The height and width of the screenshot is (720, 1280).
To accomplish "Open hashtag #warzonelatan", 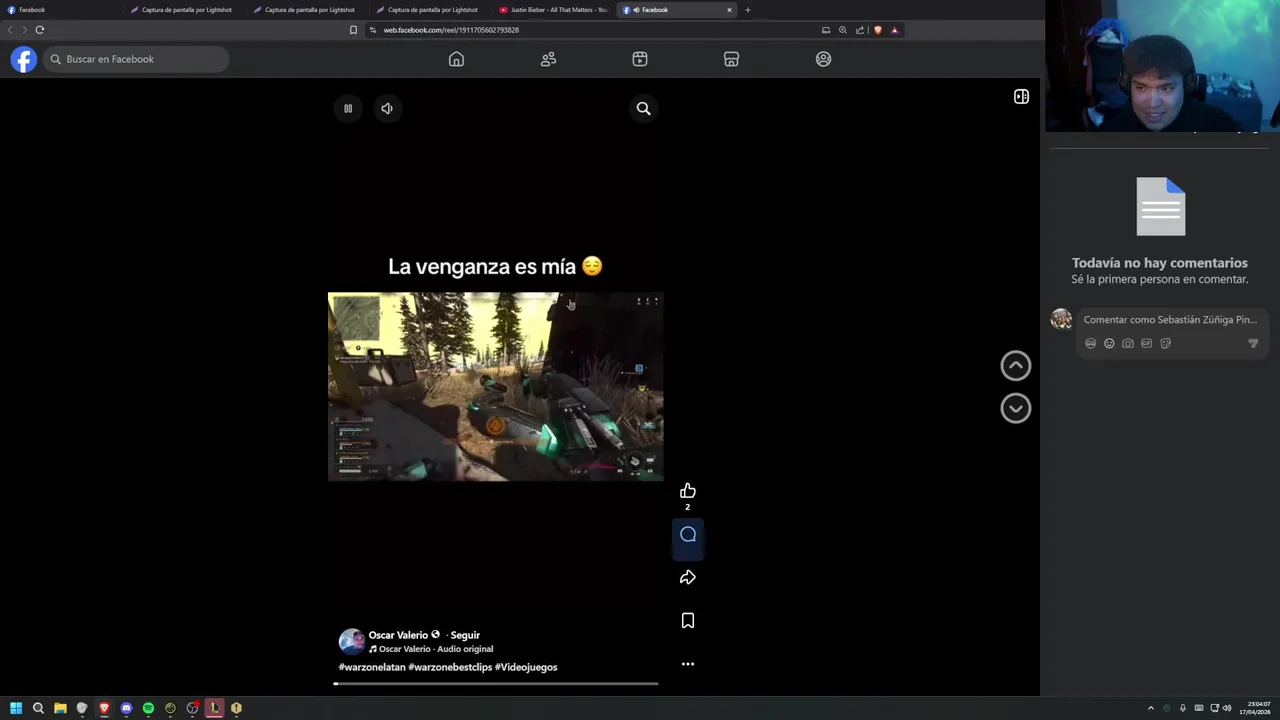I will 372,667.
